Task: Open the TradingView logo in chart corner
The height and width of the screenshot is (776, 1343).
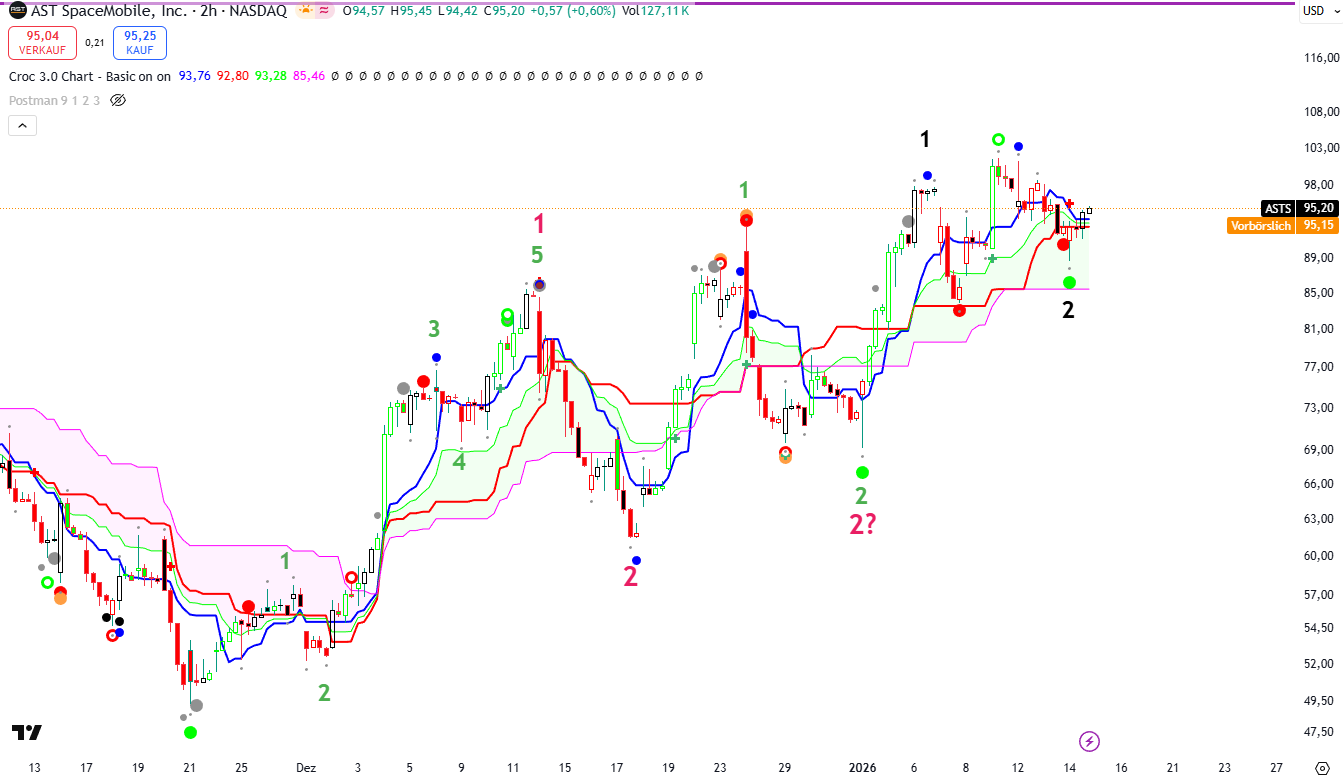Action: [27, 733]
